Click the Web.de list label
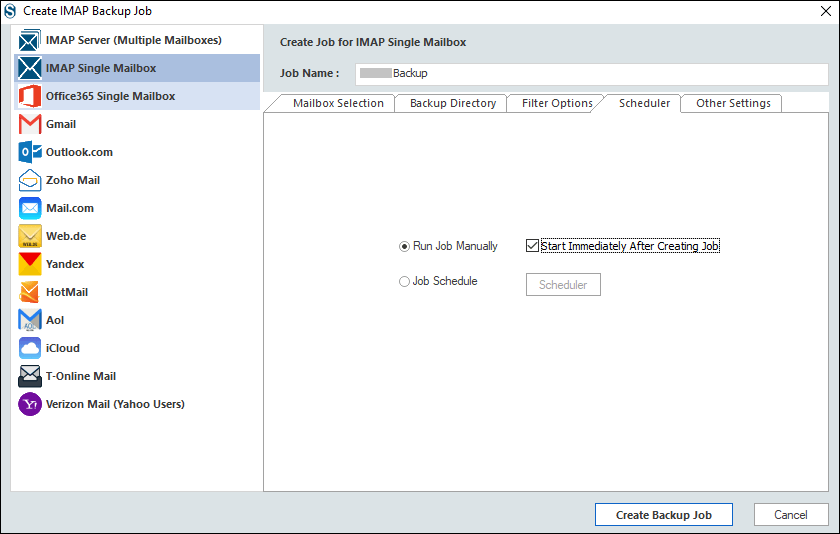This screenshot has height=534, width=840. pos(66,236)
